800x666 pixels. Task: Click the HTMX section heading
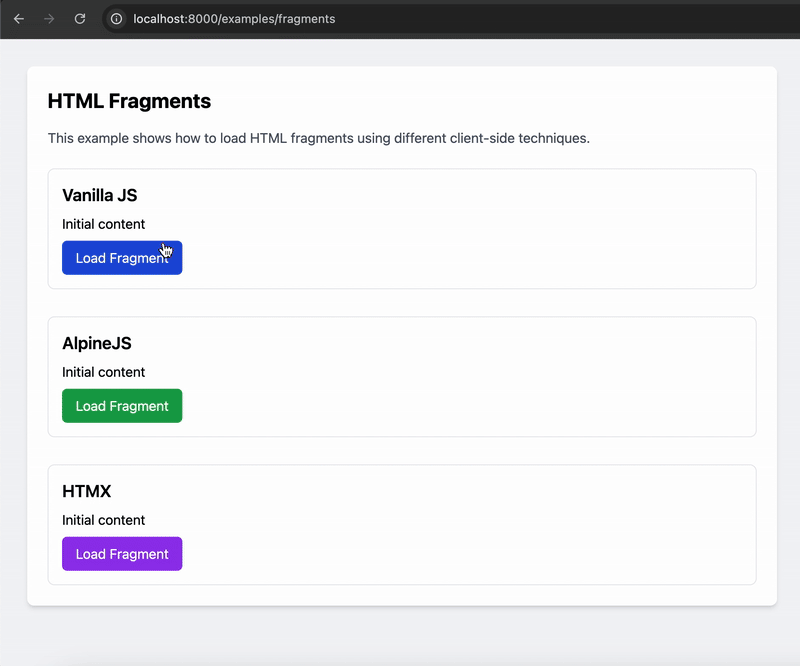point(87,491)
